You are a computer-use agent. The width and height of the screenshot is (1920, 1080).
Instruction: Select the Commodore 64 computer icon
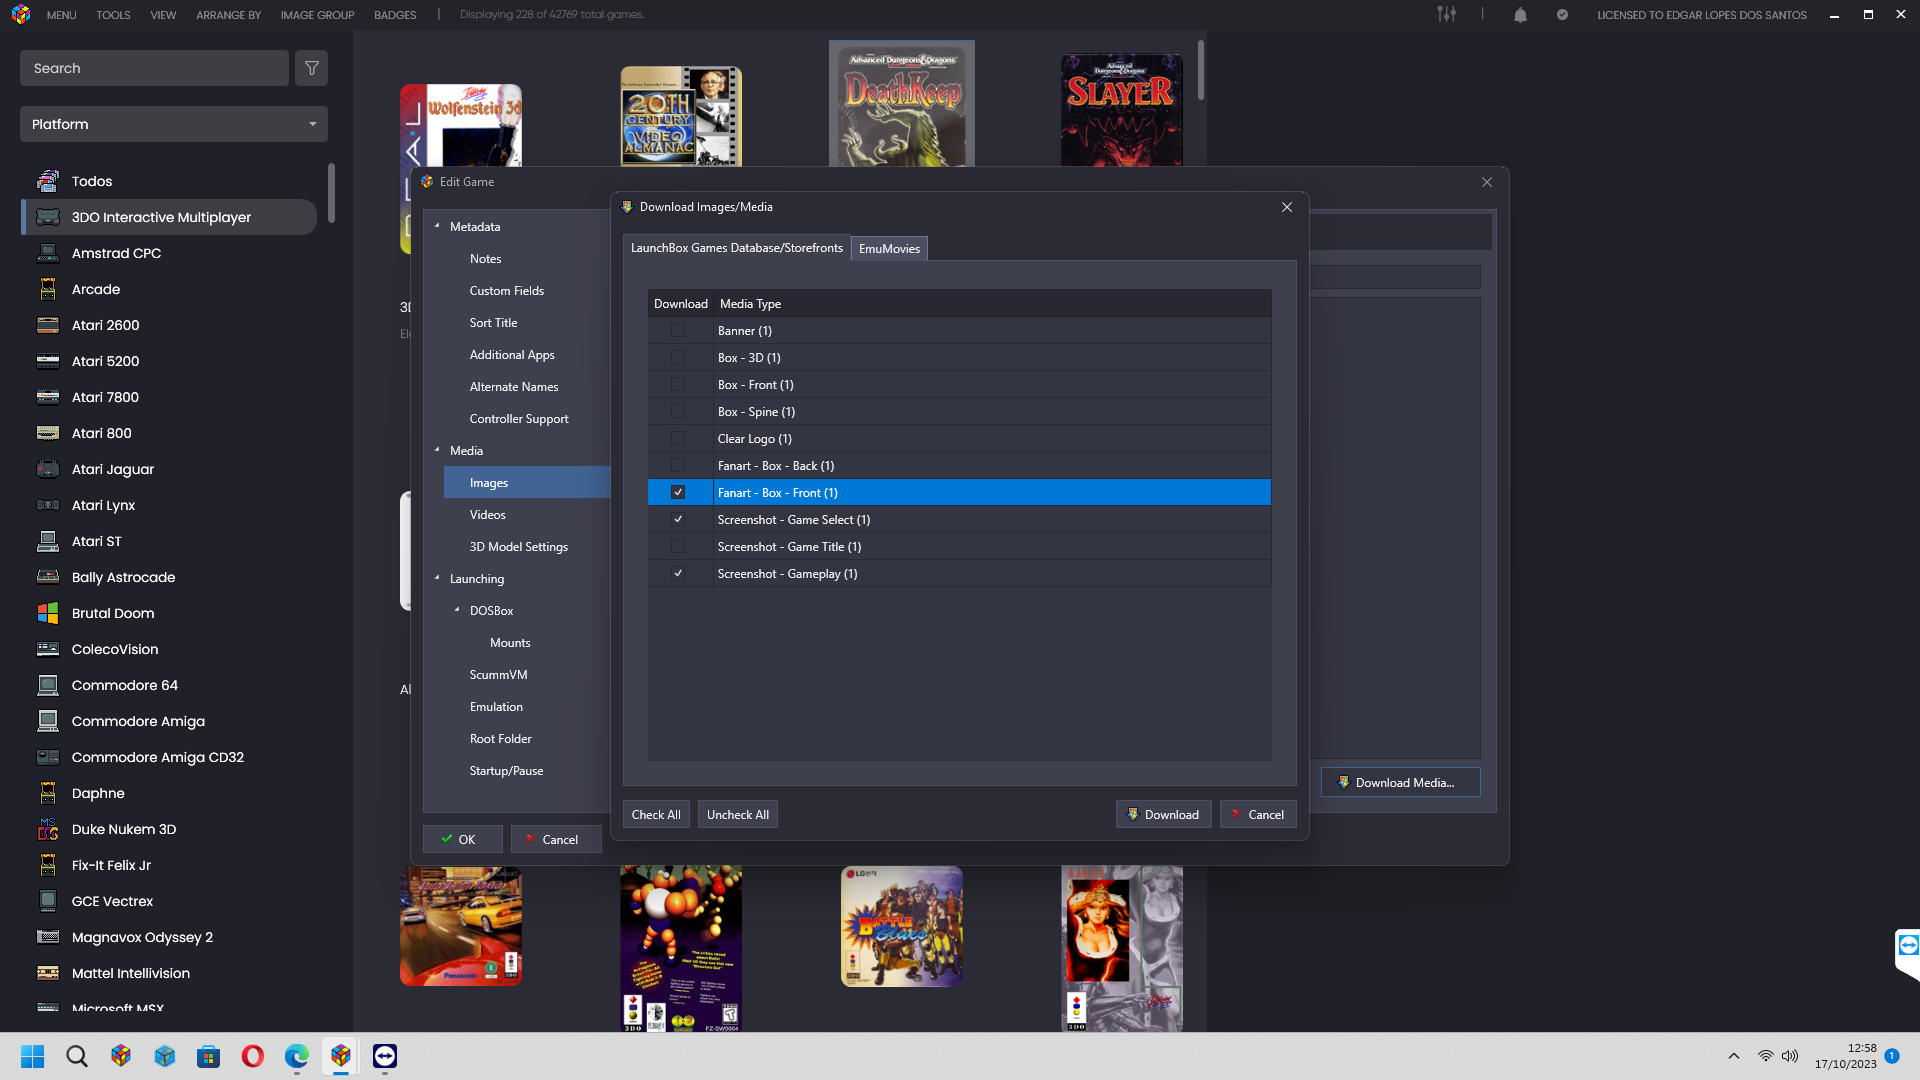[48, 685]
